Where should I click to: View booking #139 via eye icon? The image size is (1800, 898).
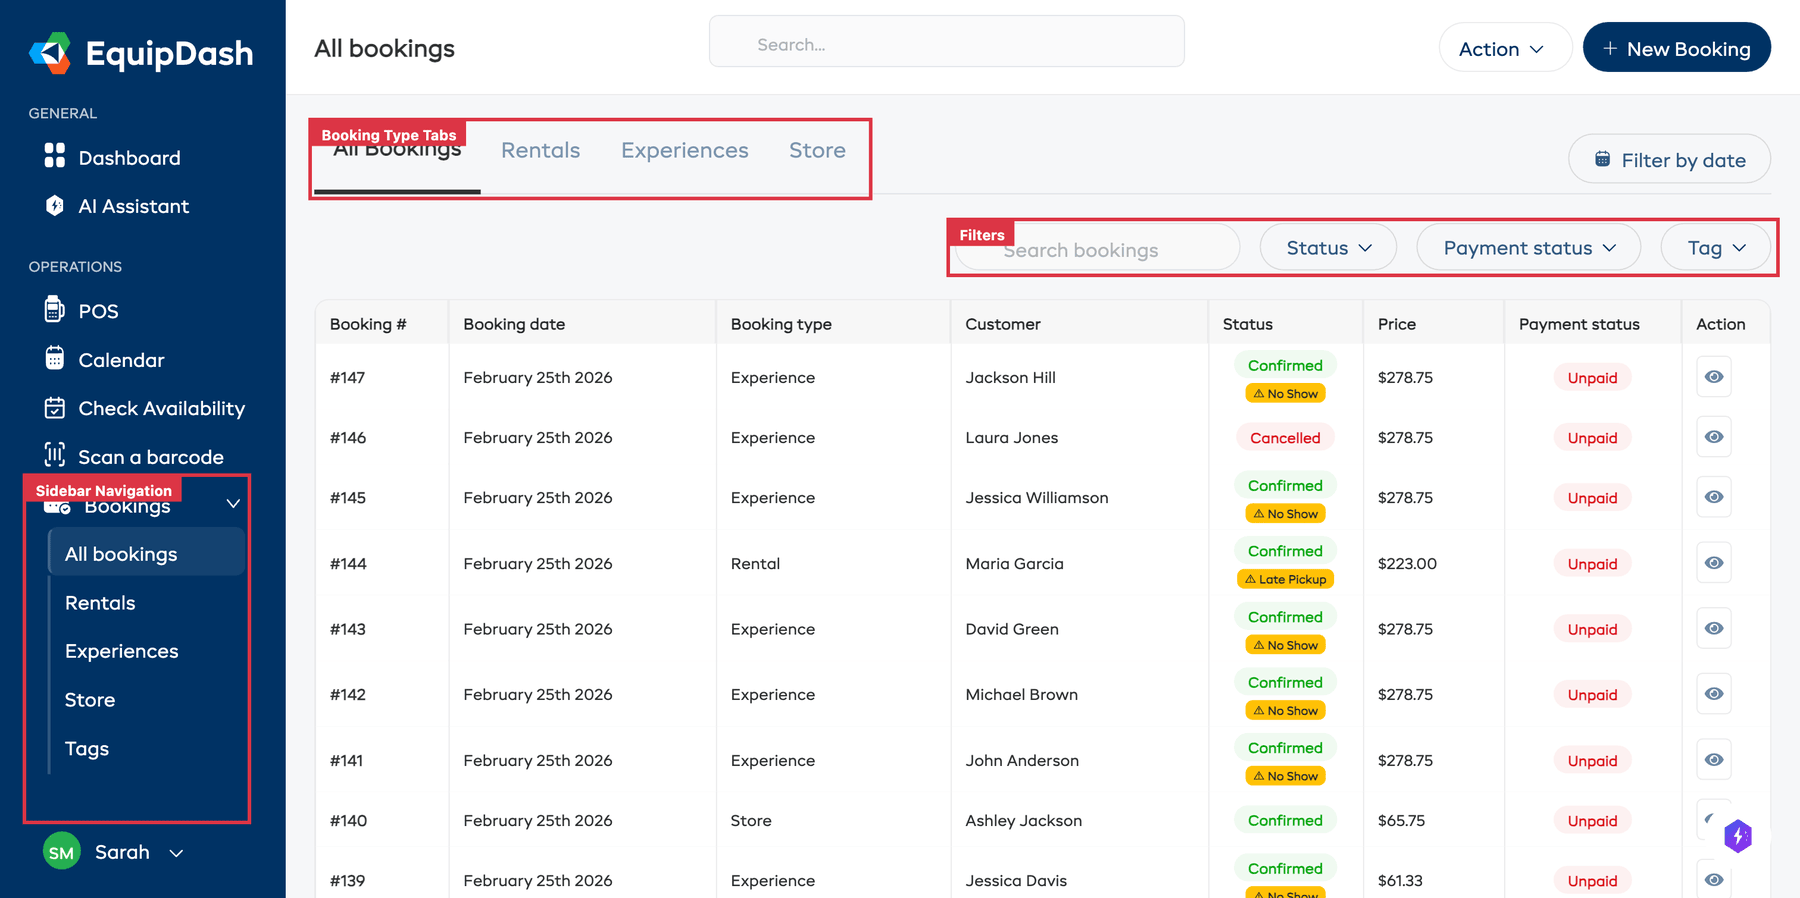point(1714,880)
